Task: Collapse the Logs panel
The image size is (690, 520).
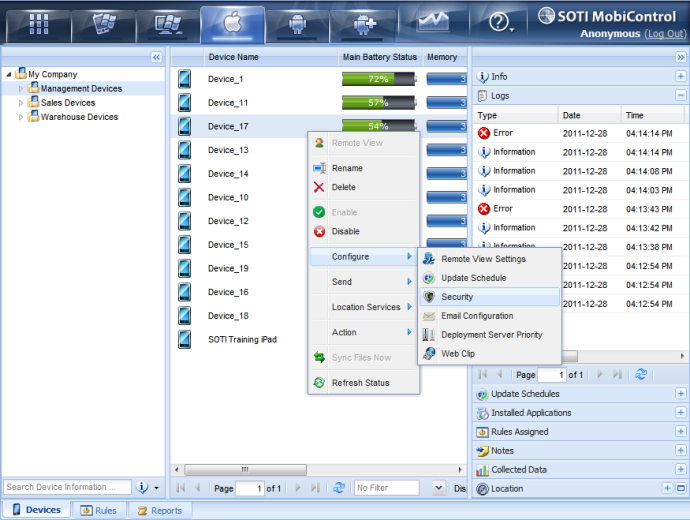Action: 680,95
